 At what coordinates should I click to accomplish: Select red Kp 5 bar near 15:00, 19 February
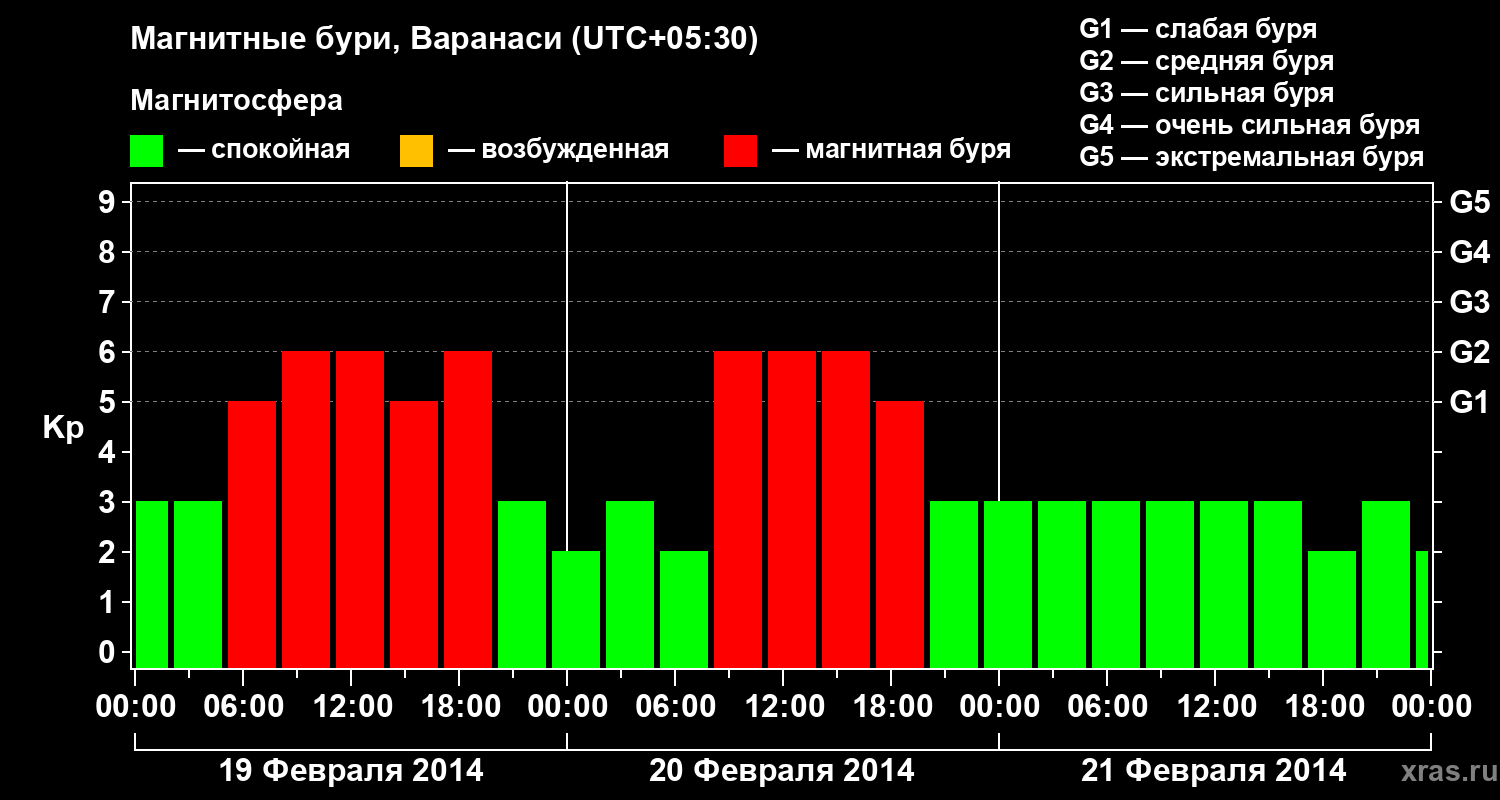[414, 535]
